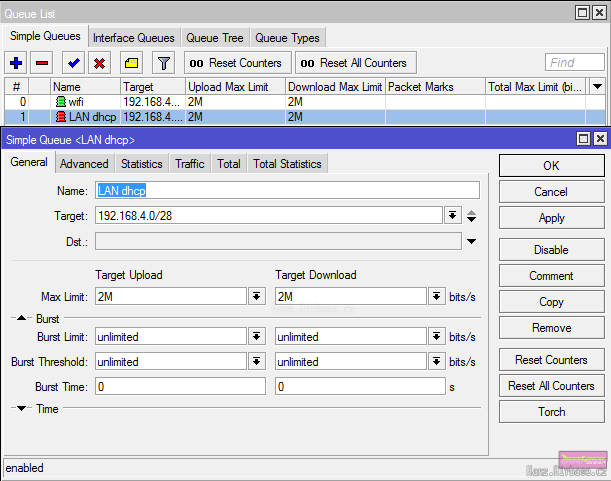Click green wifi queue icon
611x481 pixels.
[61, 102]
